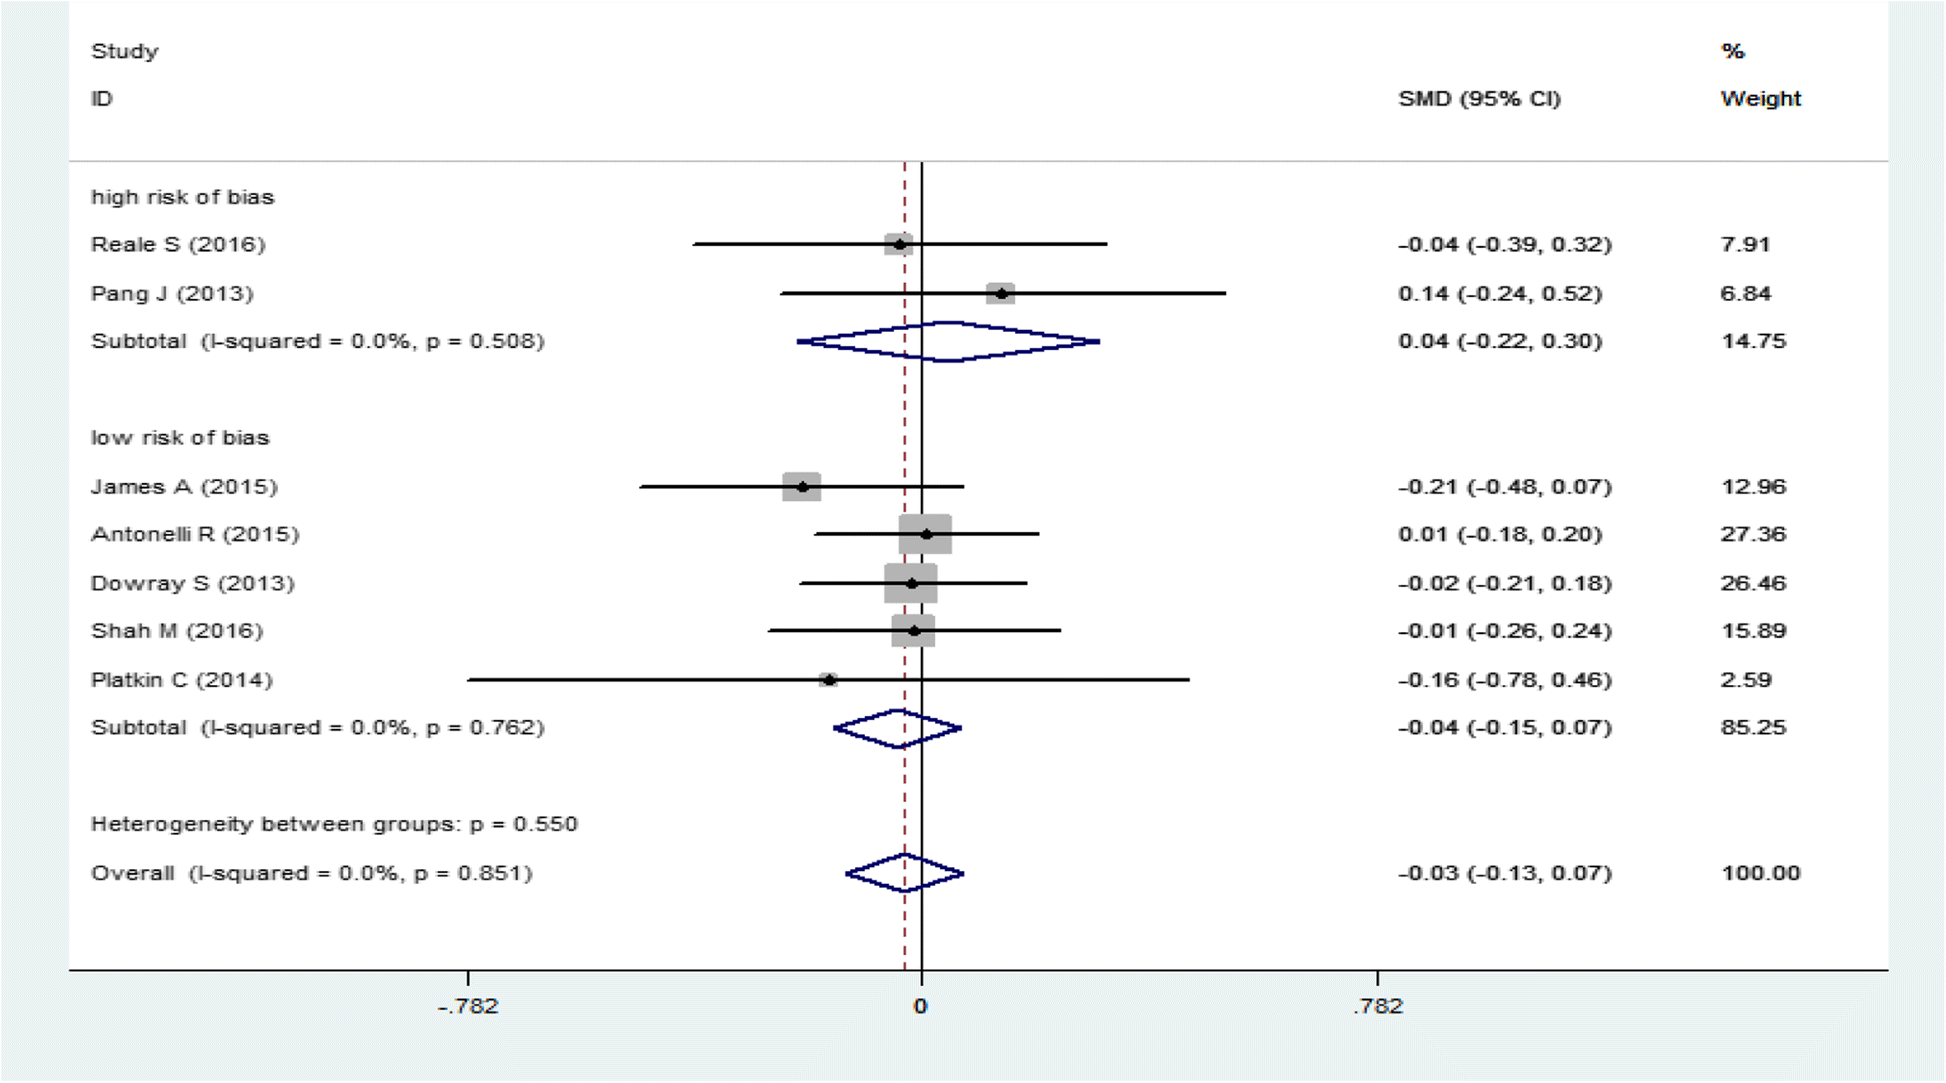Select the value -0.04 (-0.39, 0.32)
1946x1083 pixels.
click(1505, 244)
